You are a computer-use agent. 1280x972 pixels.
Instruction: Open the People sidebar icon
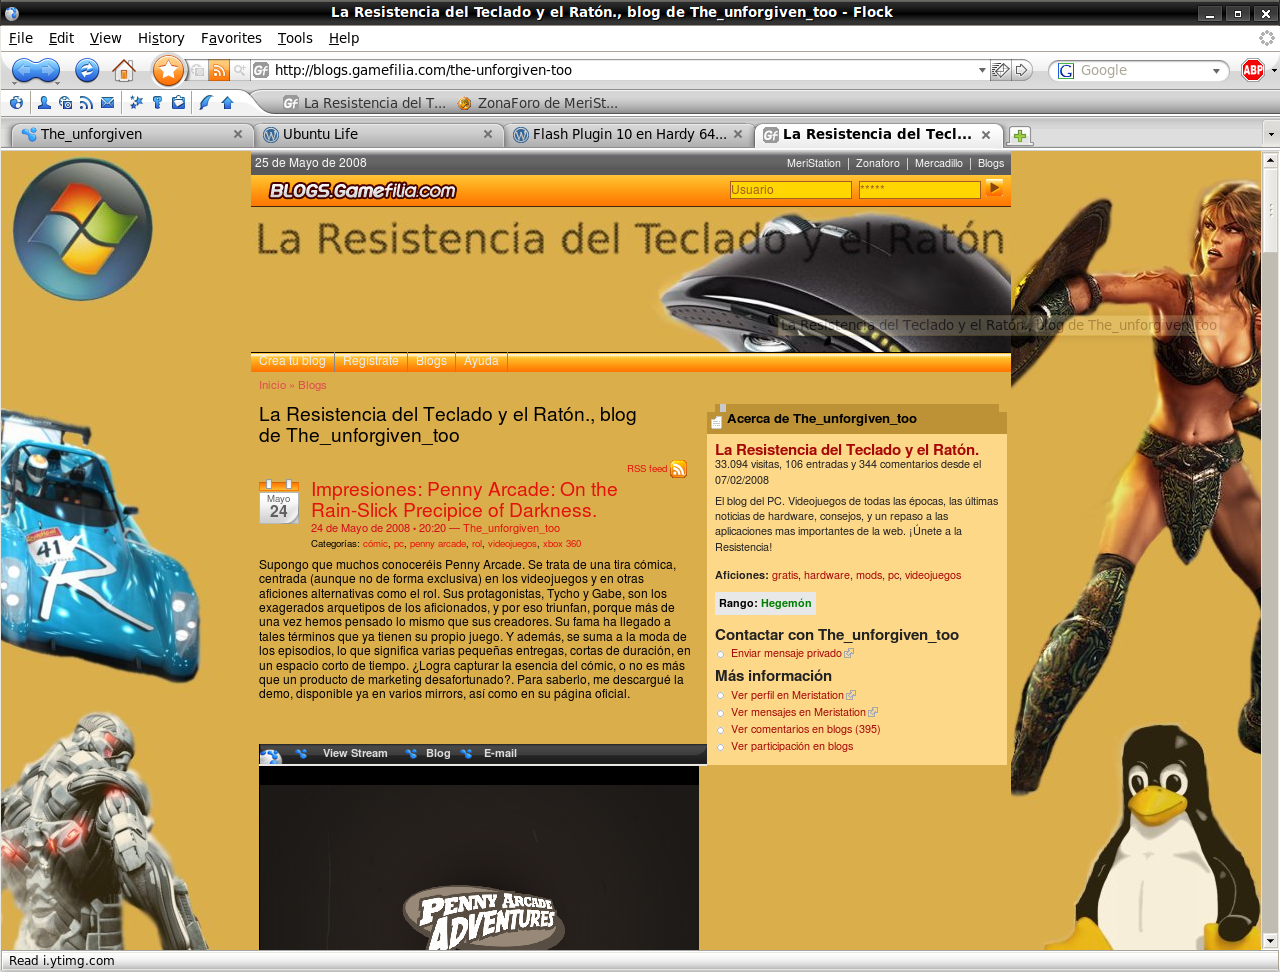click(x=44, y=102)
